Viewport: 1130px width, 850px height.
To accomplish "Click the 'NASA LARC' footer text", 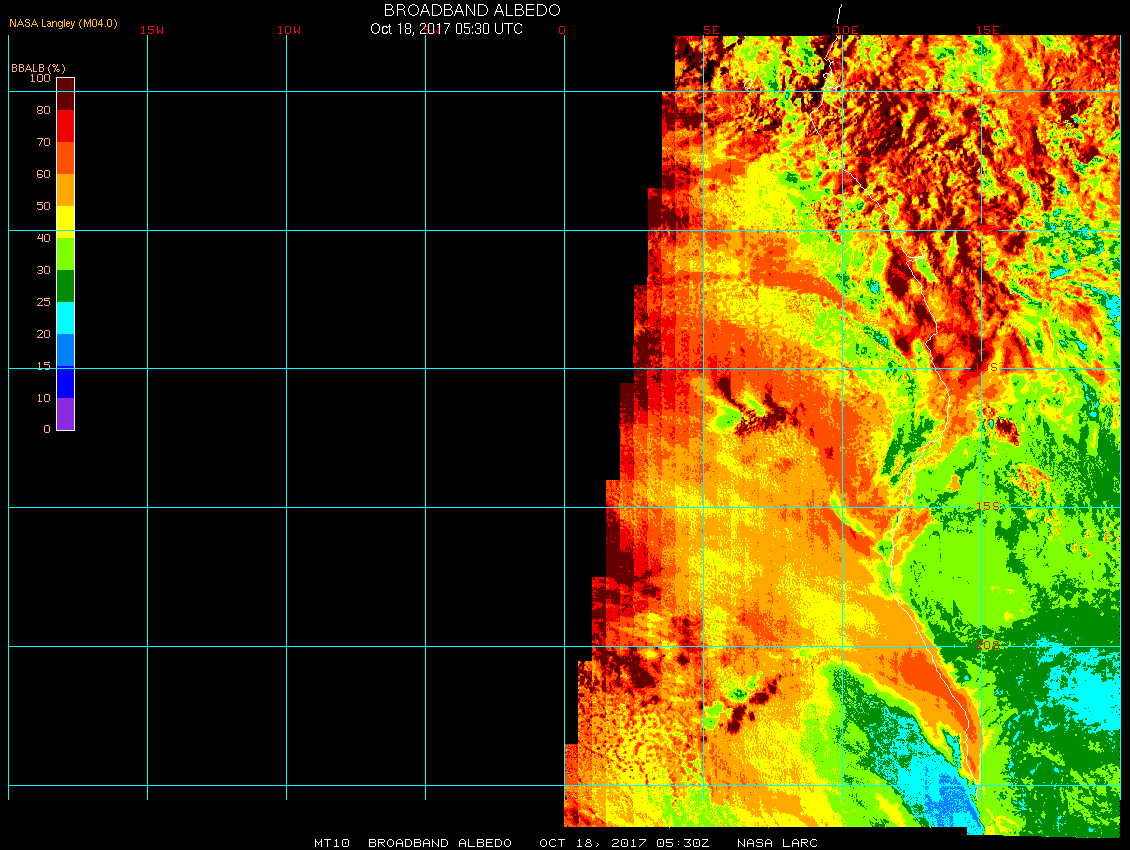I will pos(777,843).
